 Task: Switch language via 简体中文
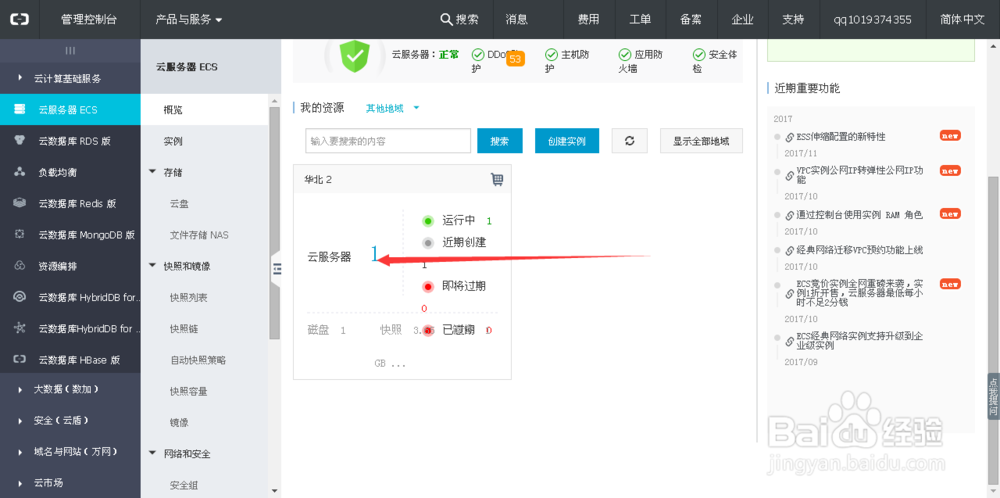tap(962, 19)
